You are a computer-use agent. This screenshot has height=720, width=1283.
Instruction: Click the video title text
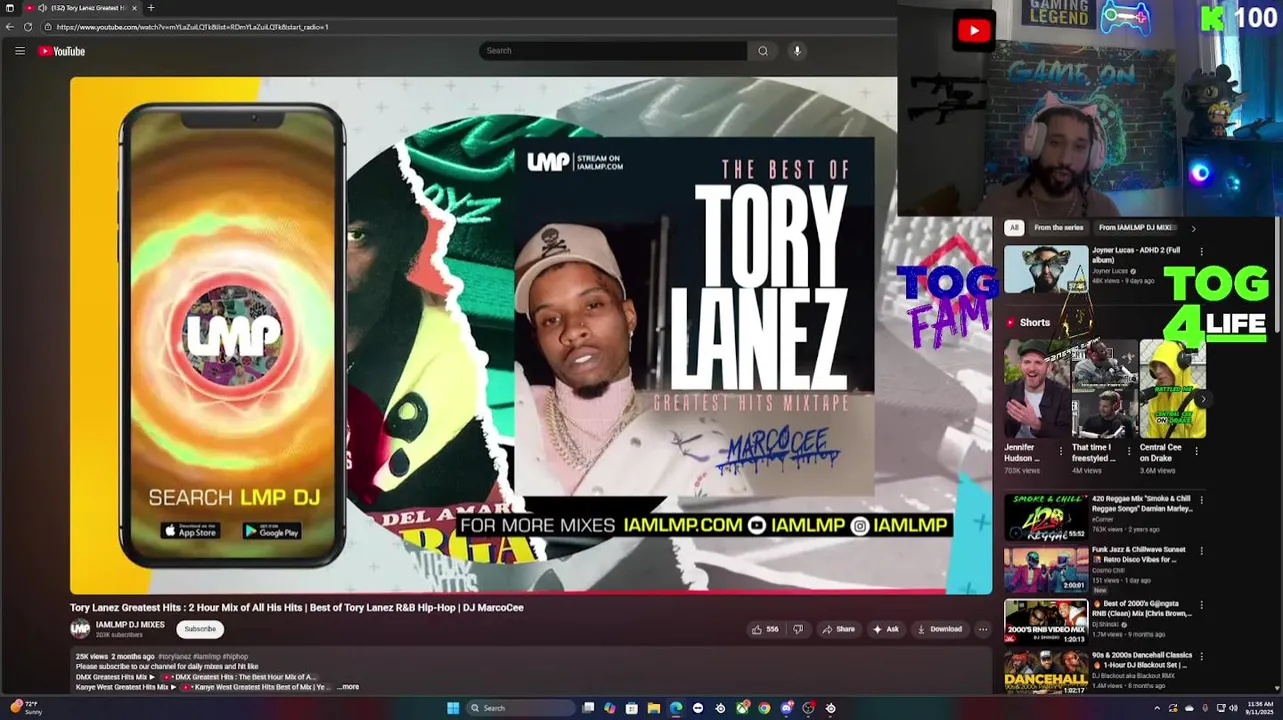(x=297, y=607)
